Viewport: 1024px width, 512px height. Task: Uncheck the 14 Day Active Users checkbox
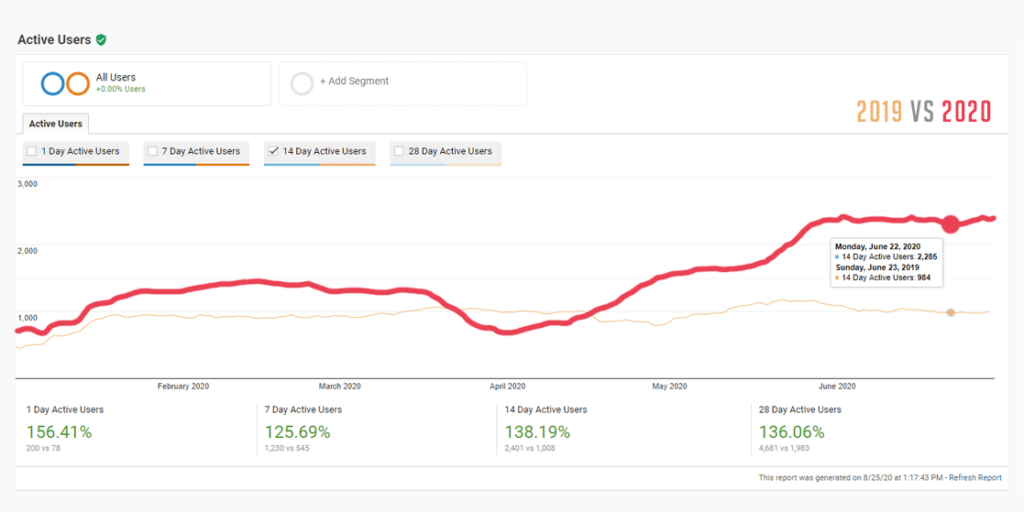pyautogui.click(x=273, y=151)
